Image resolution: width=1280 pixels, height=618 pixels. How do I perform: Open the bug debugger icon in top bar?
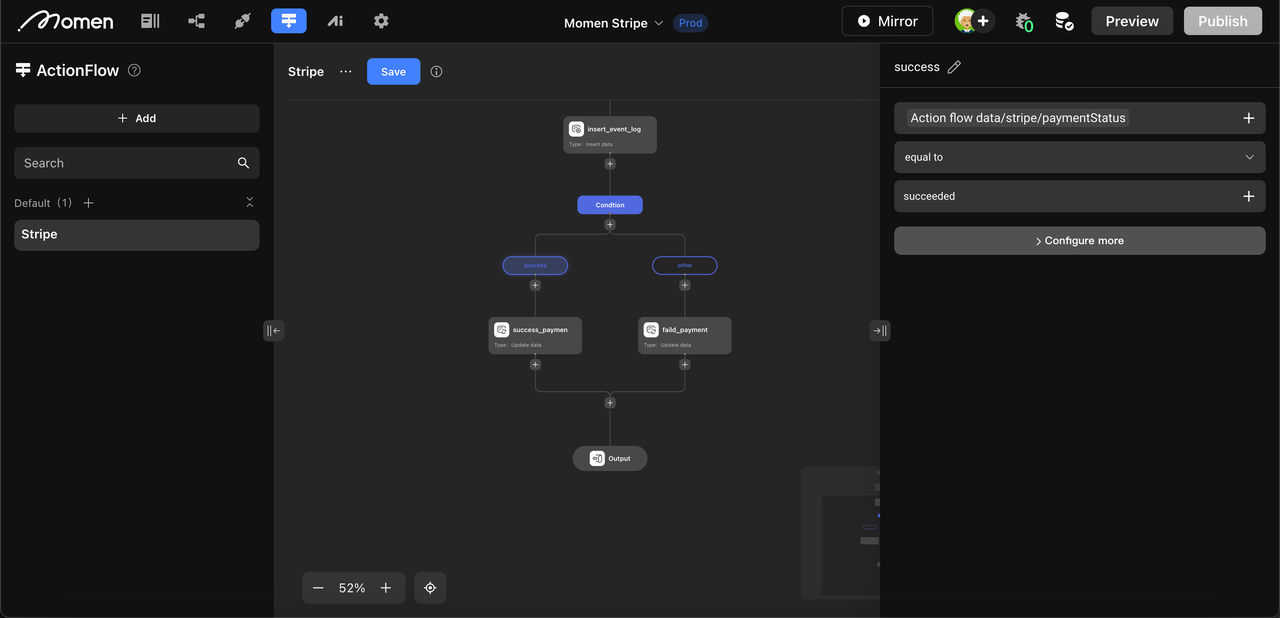click(1023, 21)
